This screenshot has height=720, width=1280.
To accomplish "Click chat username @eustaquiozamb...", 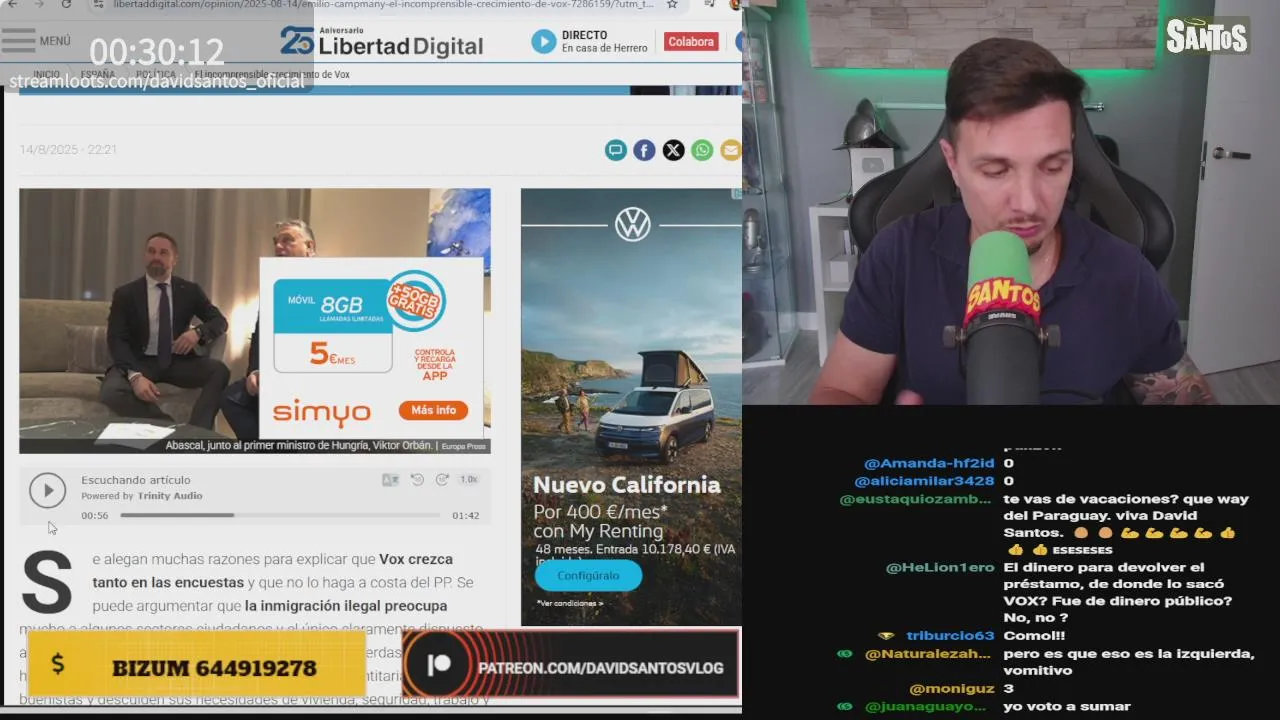I will 916,499.
